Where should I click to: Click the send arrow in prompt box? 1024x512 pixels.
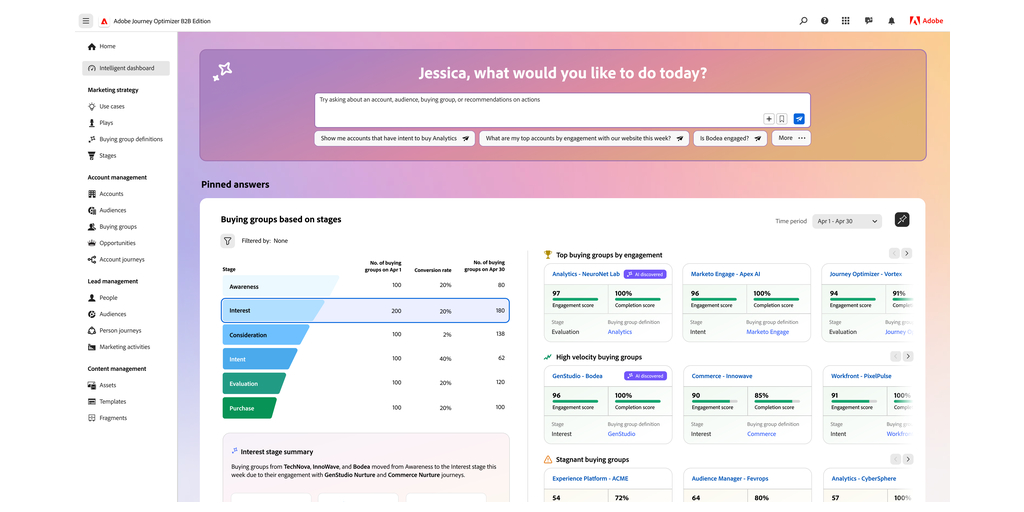(799, 119)
